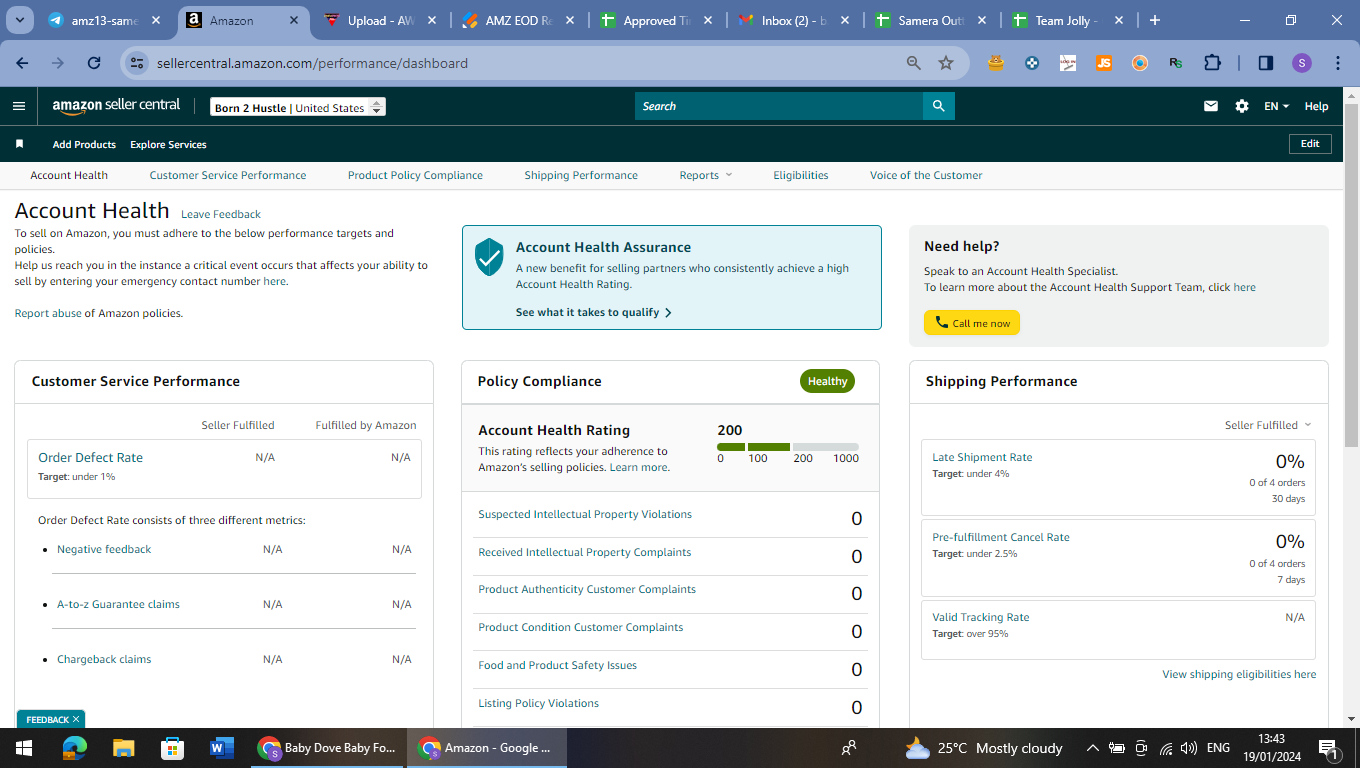Click the Call me now button

click(972, 323)
